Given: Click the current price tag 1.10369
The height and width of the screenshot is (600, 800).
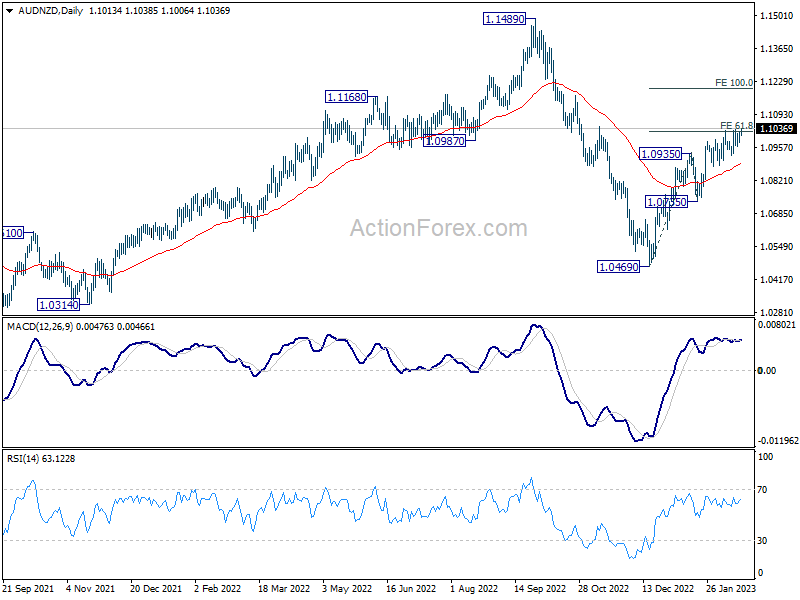Looking at the screenshot, I should pos(777,129).
